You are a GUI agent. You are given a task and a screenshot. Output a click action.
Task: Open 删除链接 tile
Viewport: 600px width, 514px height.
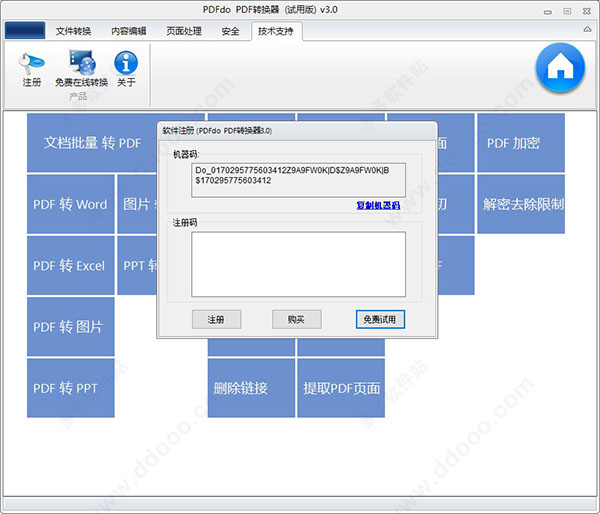click(x=251, y=388)
